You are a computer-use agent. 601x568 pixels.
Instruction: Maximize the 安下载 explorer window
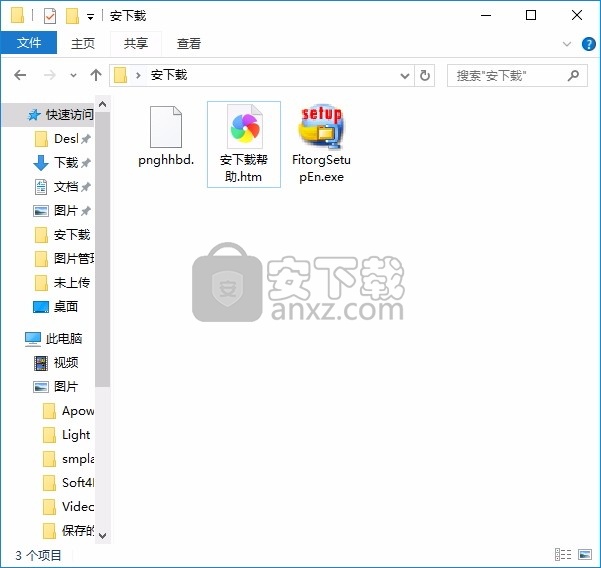531,16
